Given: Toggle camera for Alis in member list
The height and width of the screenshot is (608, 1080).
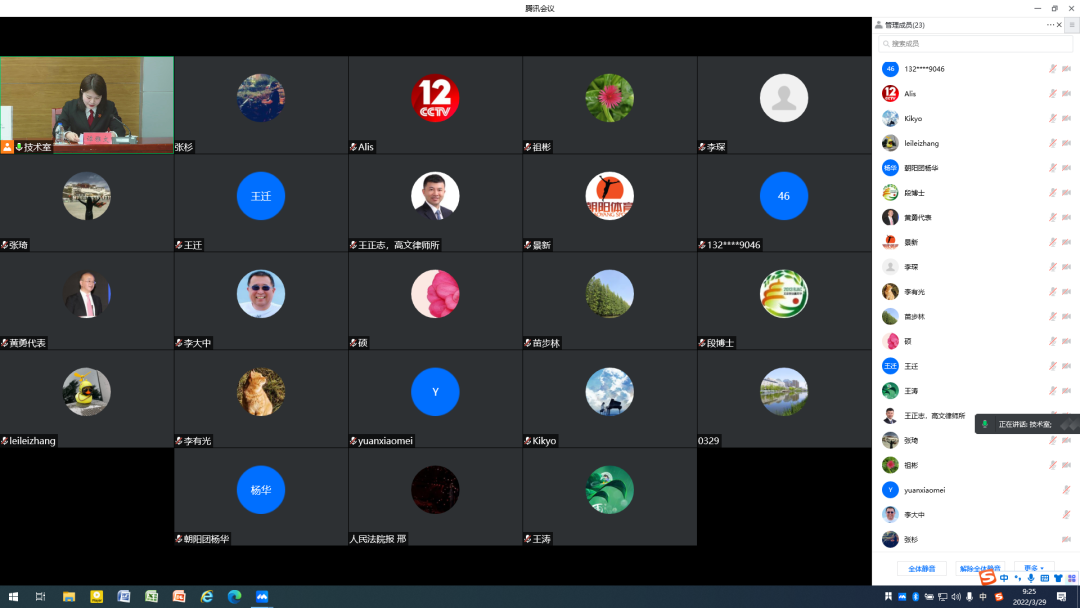Looking at the screenshot, I should point(1066,94).
